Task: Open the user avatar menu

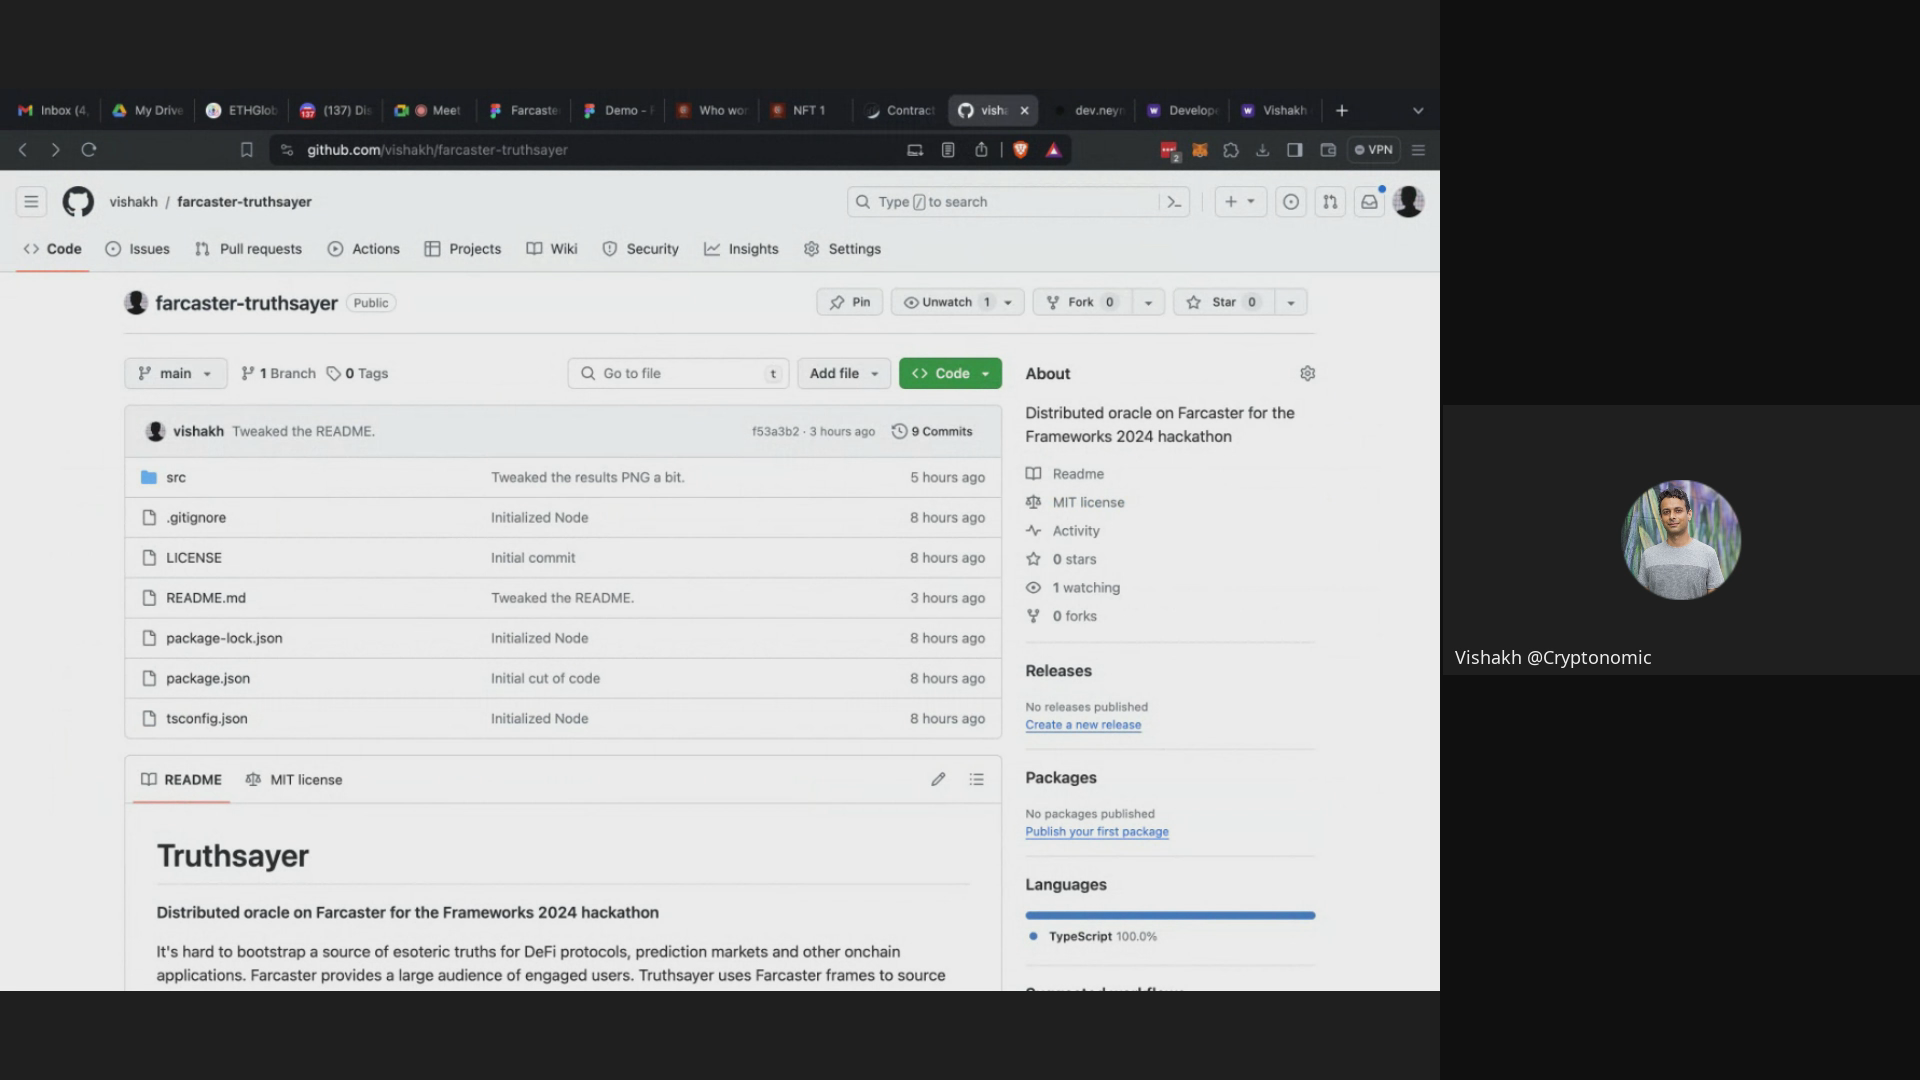Action: click(1409, 202)
